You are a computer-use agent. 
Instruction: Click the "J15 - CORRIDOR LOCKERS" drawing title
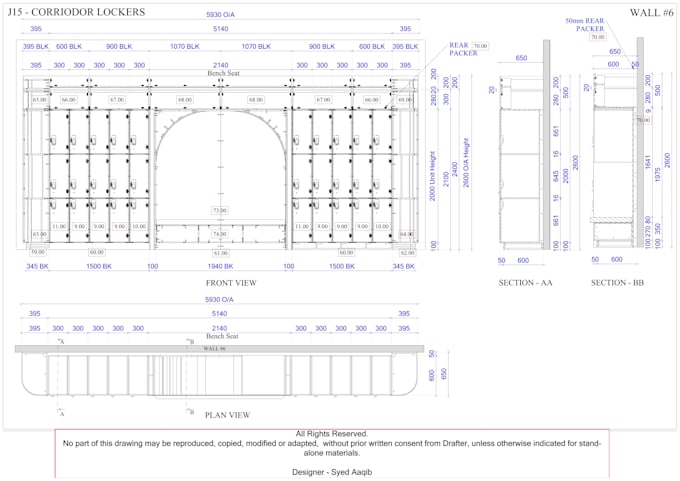[76, 12]
